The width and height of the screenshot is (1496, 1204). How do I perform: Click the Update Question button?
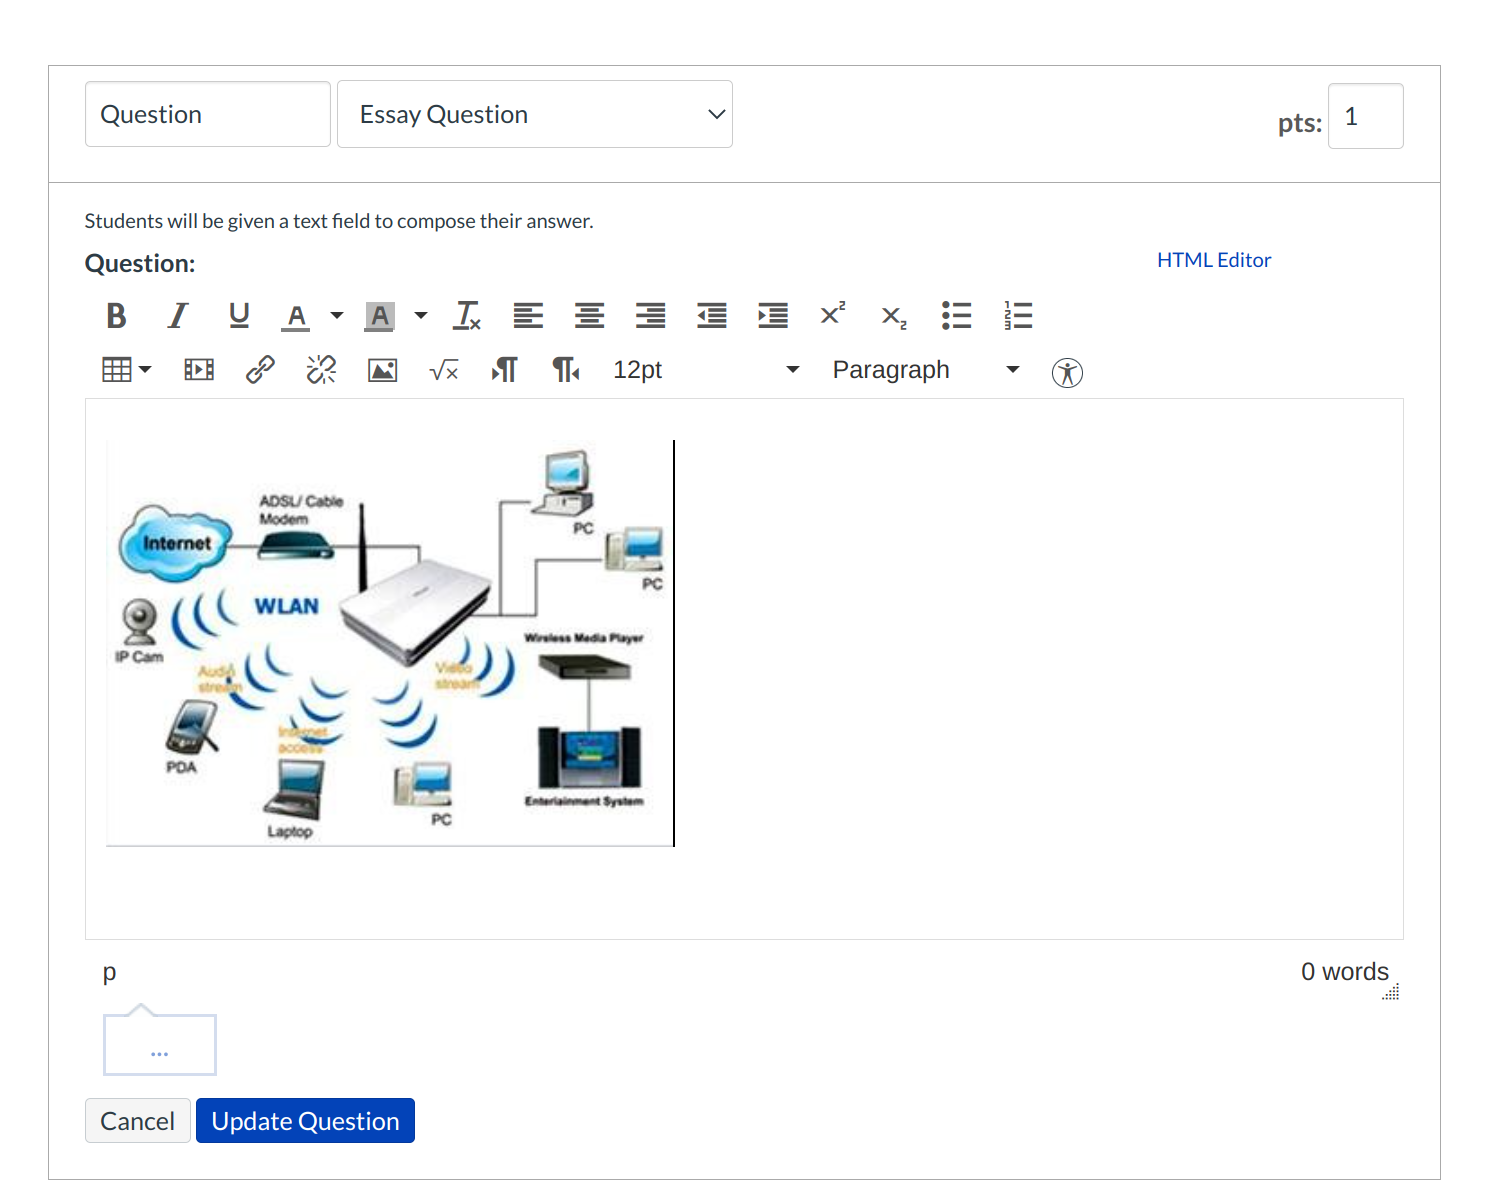click(x=305, y=1121)
